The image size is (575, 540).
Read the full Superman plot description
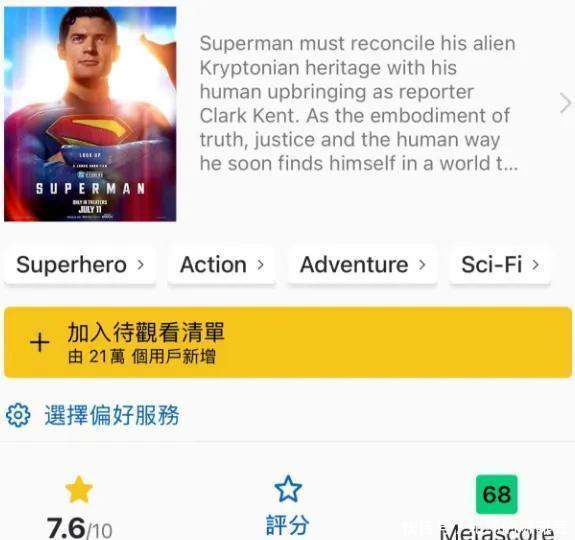pyautogui.click(x=358, y=103)
